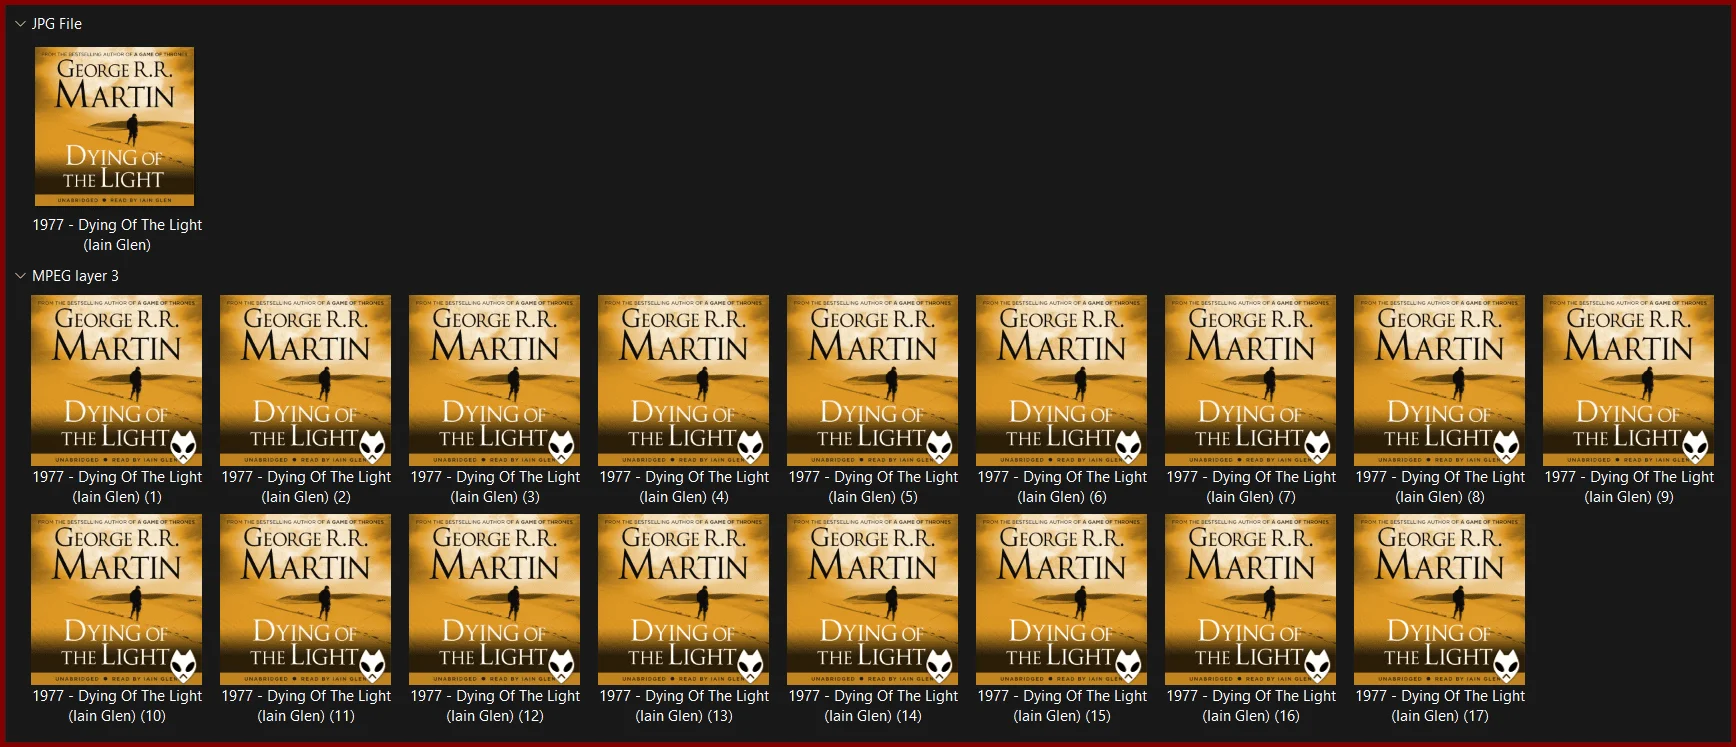Select MP3 thumbnail for (Iain Glen) (17)

click(x=1440, y=599)
